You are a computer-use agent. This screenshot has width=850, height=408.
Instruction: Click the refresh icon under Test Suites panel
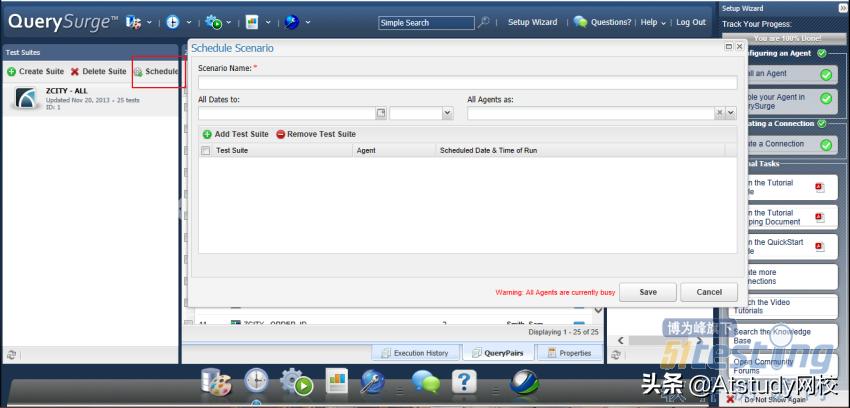[11, 355]
